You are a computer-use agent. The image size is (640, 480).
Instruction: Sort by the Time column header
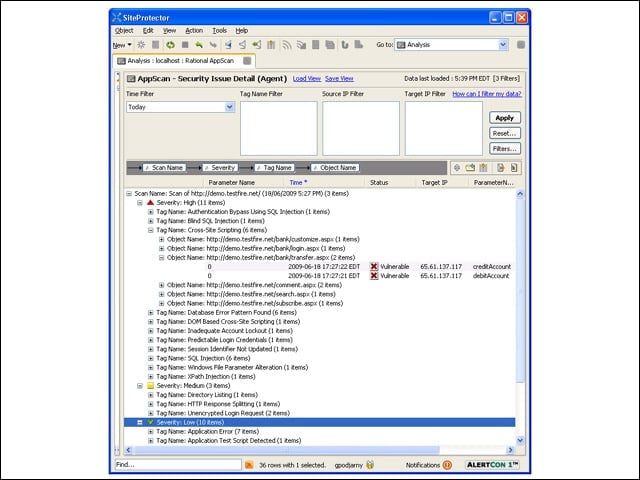[x=298, y=182]
